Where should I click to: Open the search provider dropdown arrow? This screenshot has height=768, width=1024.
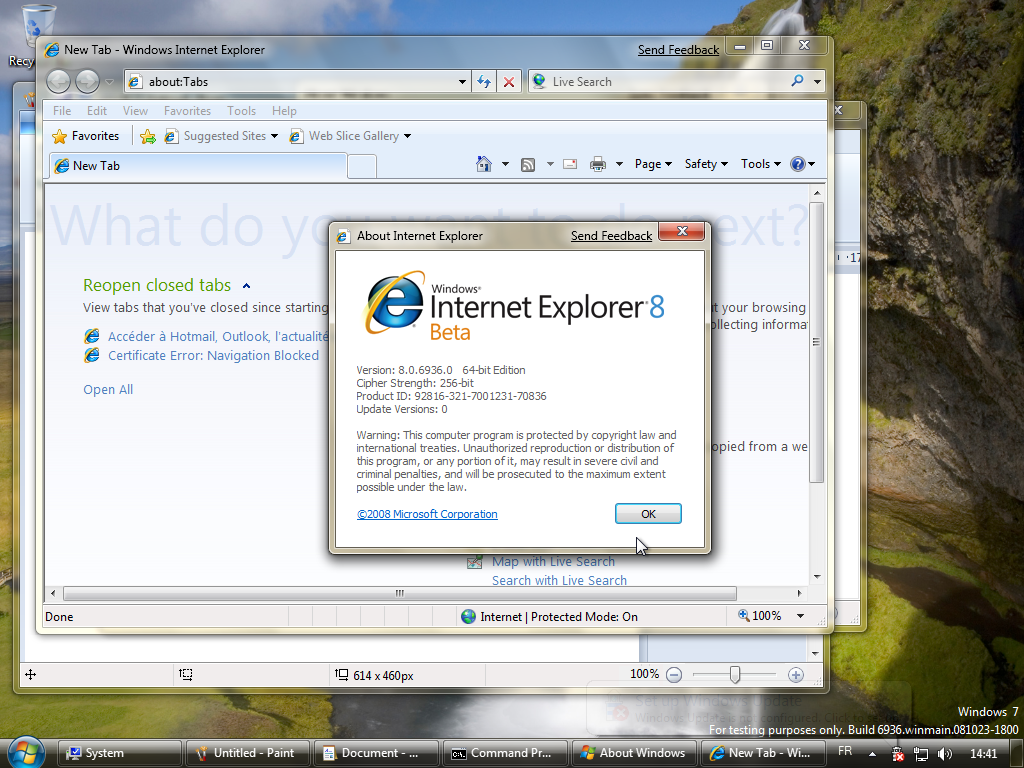(817, 82)
